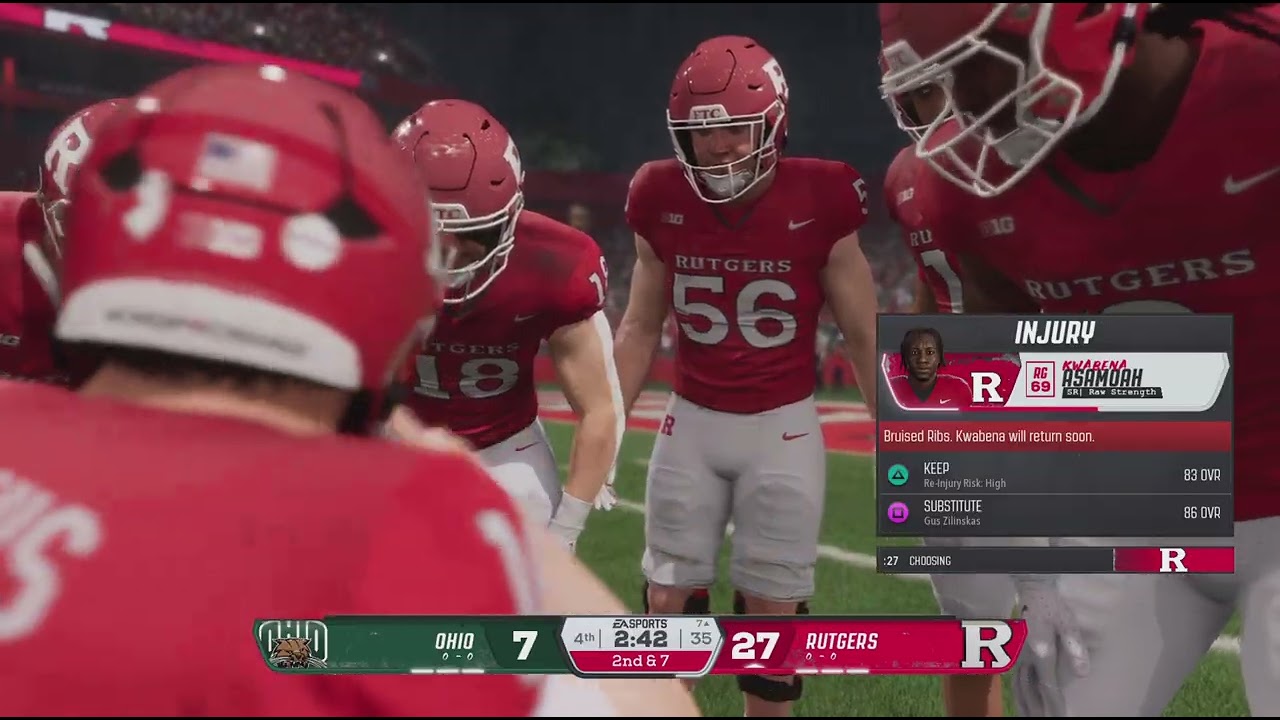The height and width of the screenshot is (720, 1280).
Task: Click the RG 69 position badge
Action: pyautogui.click(x=1040, y=379)
